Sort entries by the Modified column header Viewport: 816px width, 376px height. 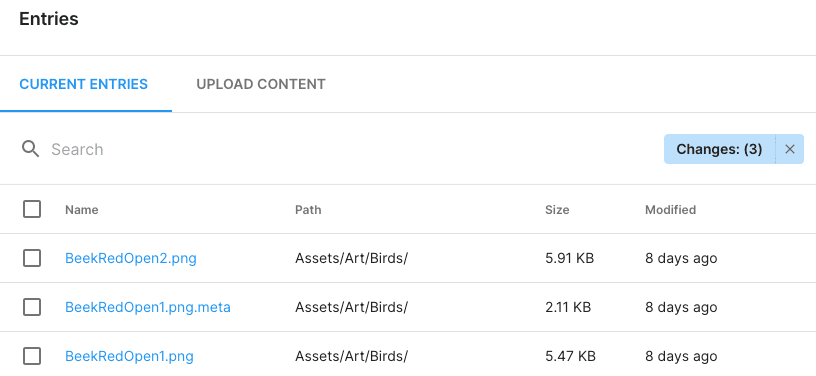670,210
